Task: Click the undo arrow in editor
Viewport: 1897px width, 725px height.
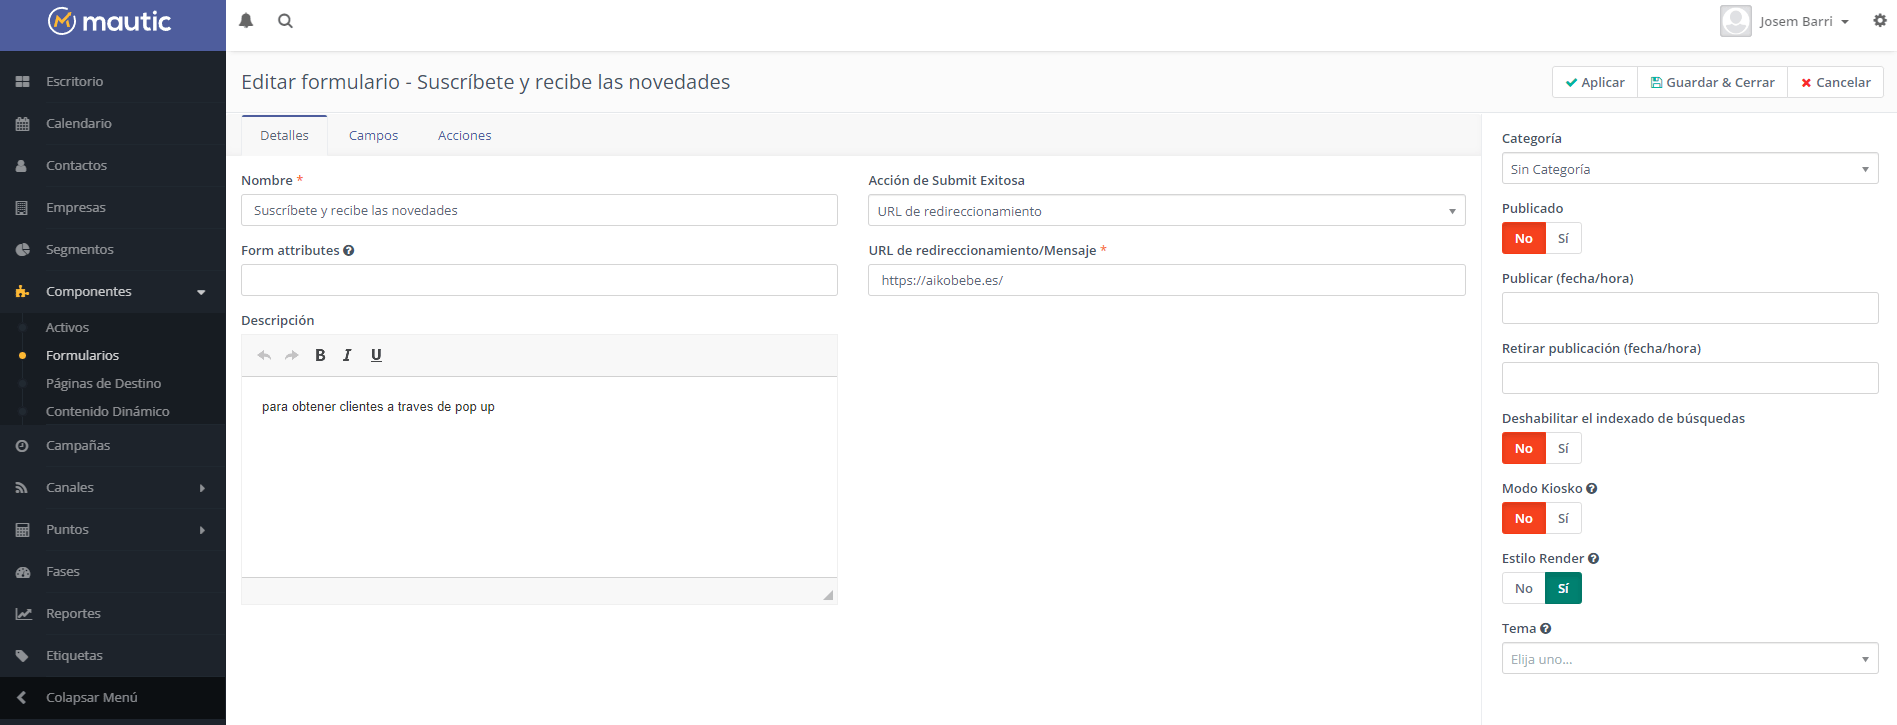Action: [x=264, y=355]
